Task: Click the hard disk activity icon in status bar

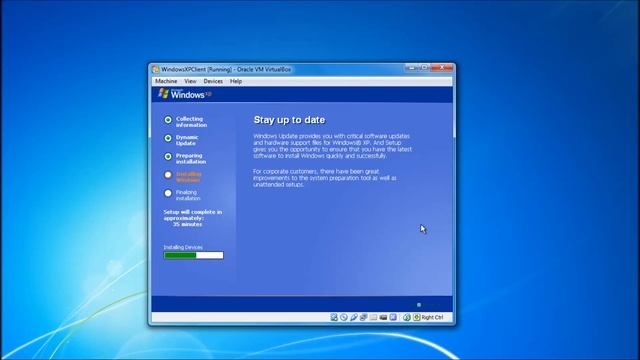Action: pyautogui.click(x=334, y=317)
